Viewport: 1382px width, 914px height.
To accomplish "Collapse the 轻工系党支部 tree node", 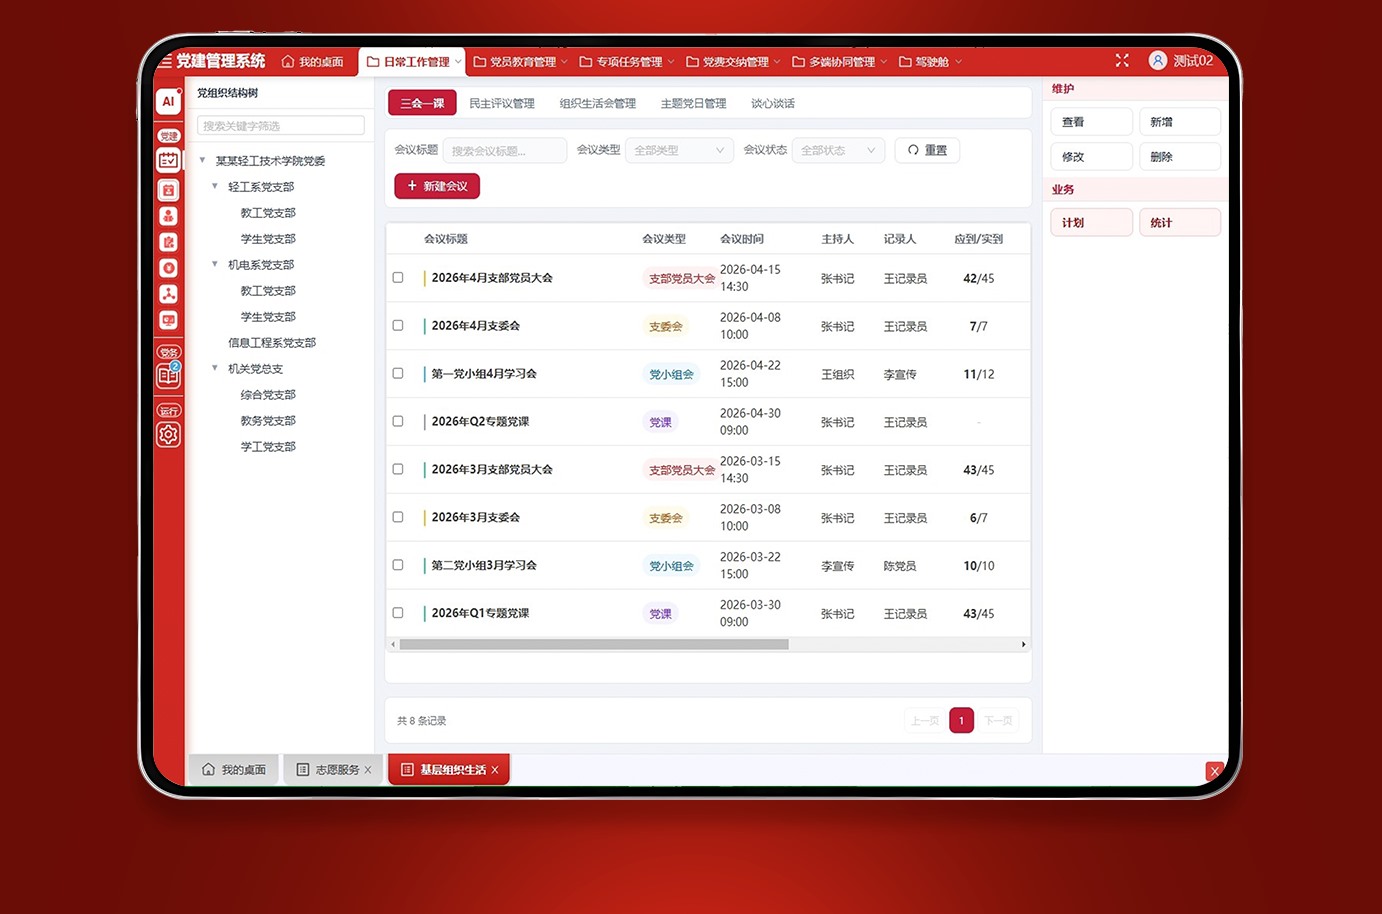I will 214,186.
